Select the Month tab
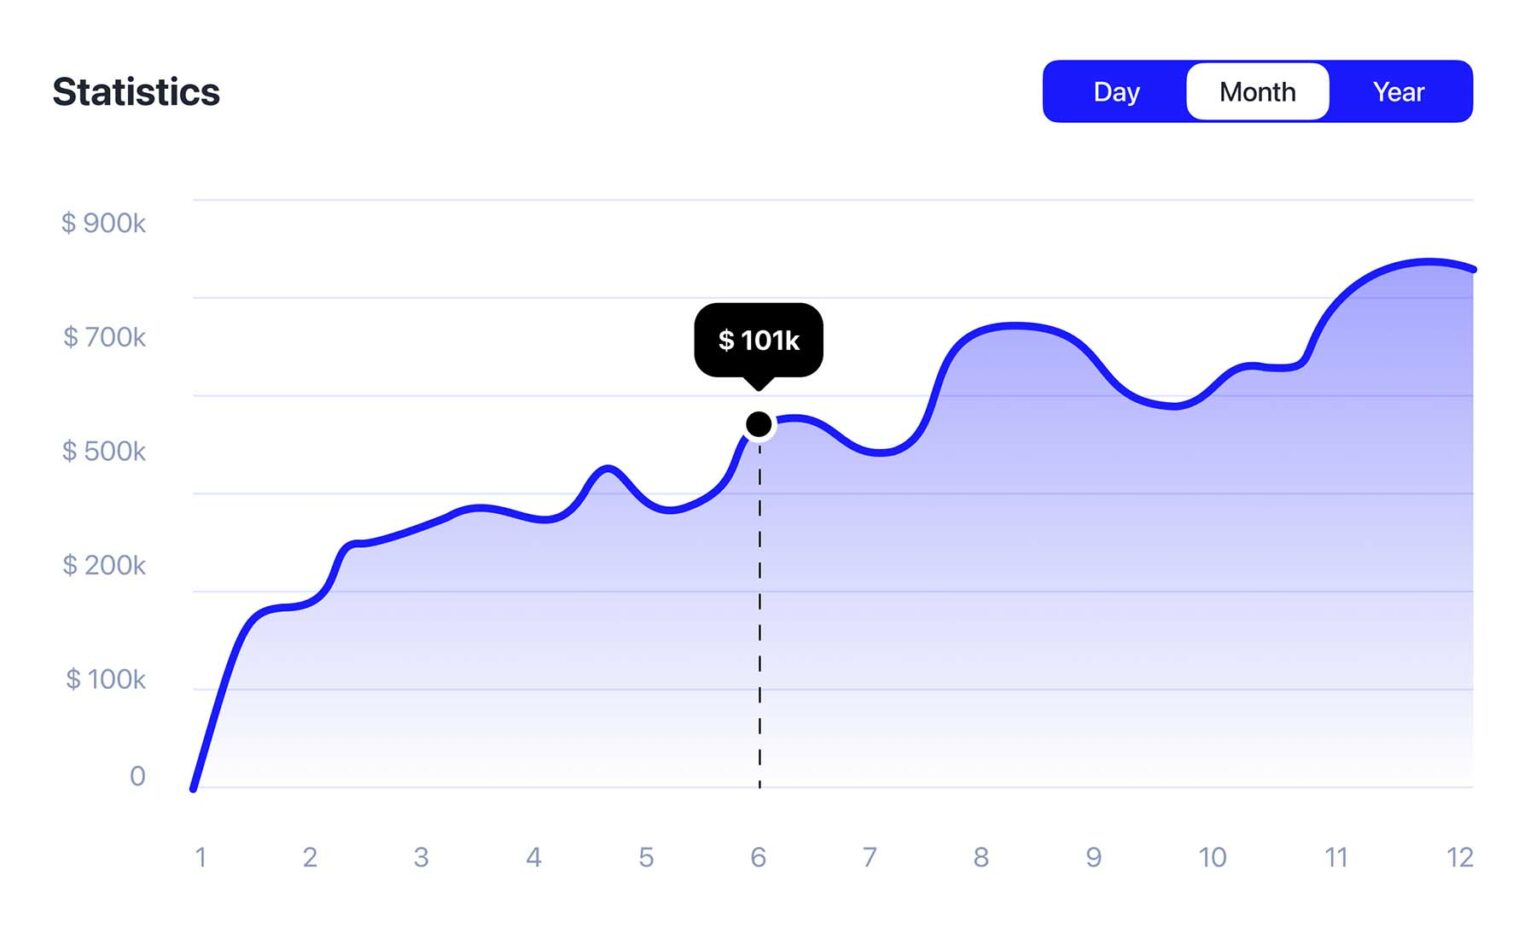1536x945 pixels. [x=1257, y=92]
